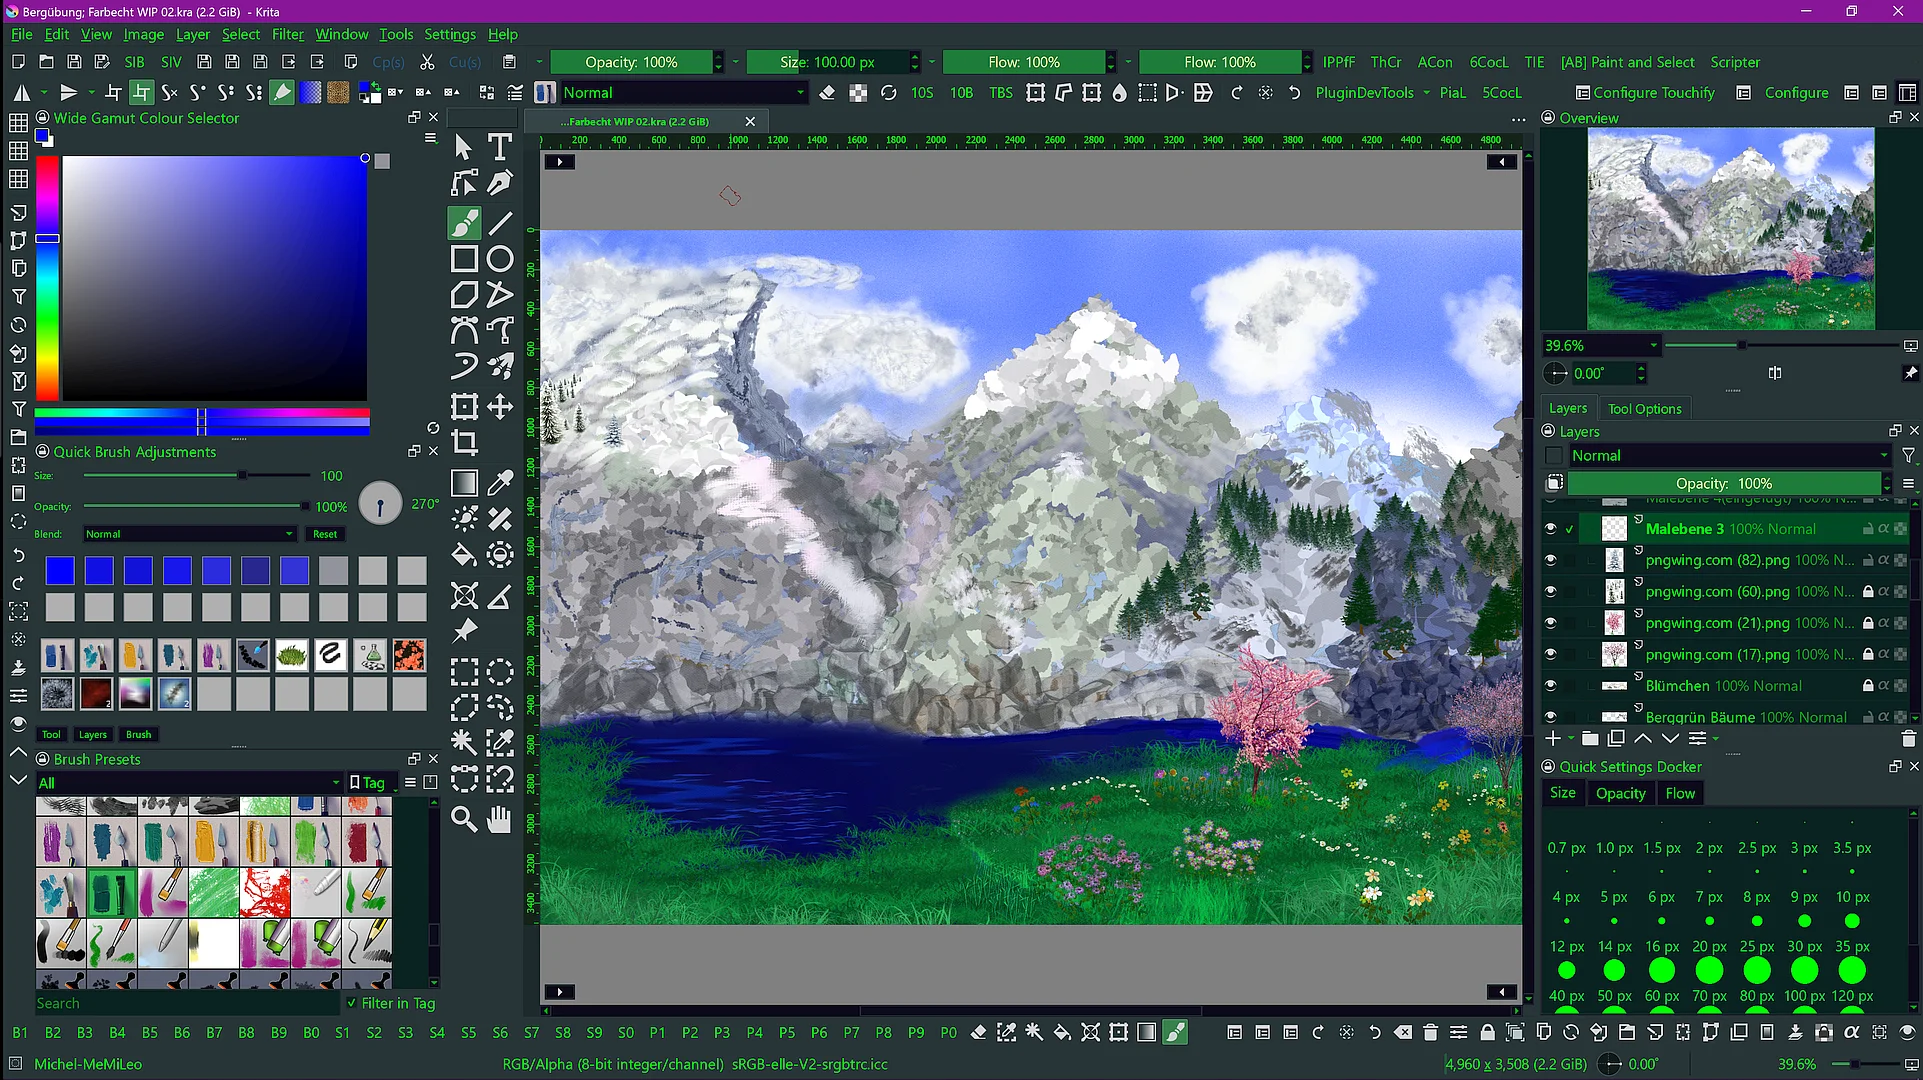Select the Crop tool
Screen dimensions: 1923x1080
pos(464,442)
